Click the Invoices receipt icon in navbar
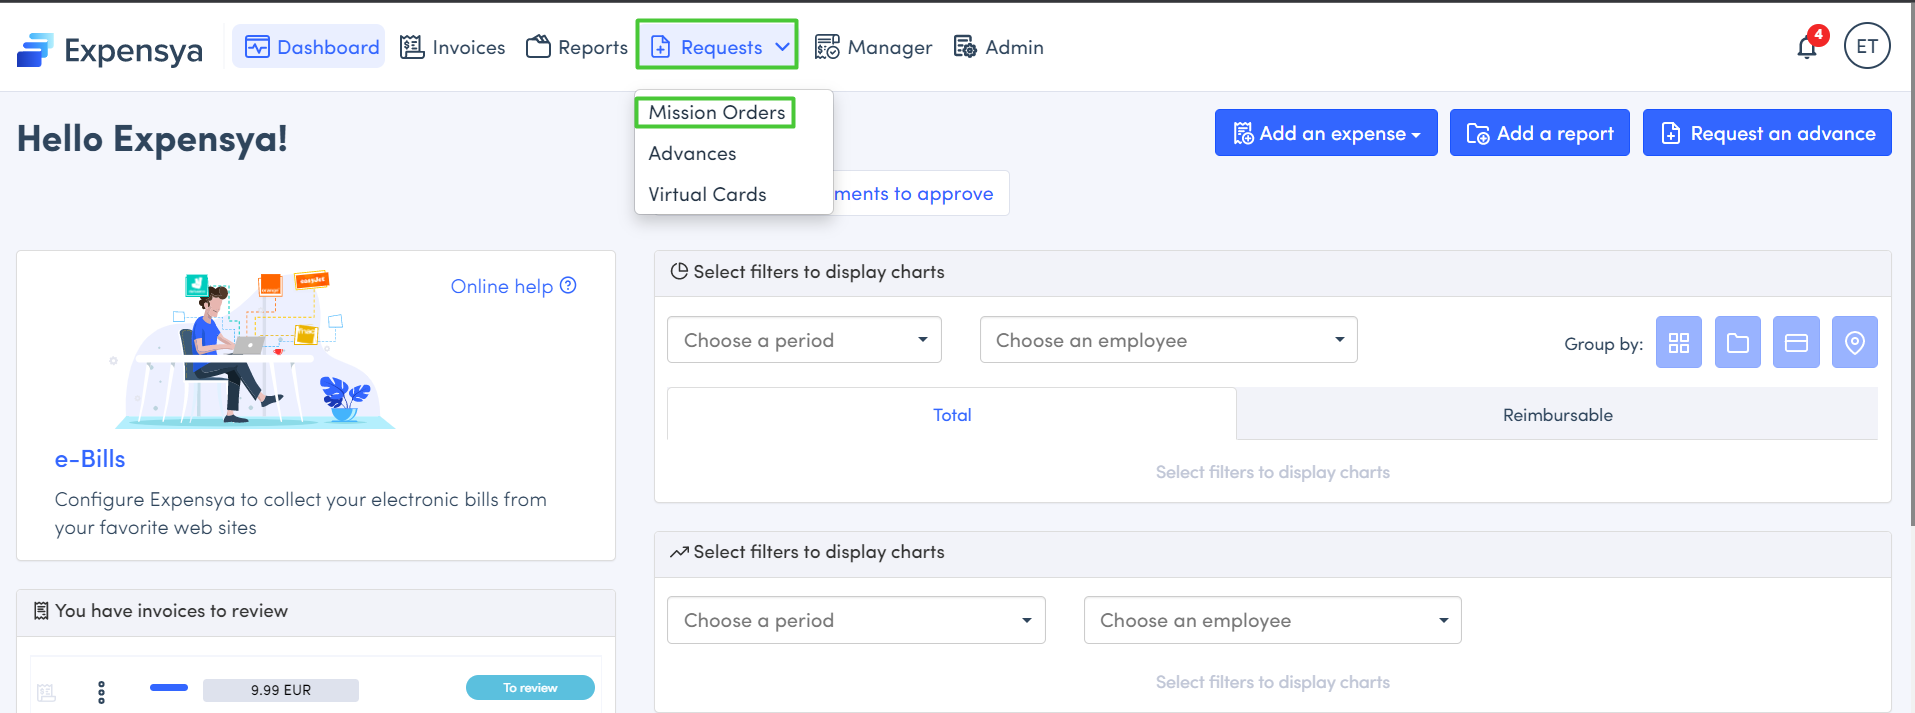 pos(412,47)
